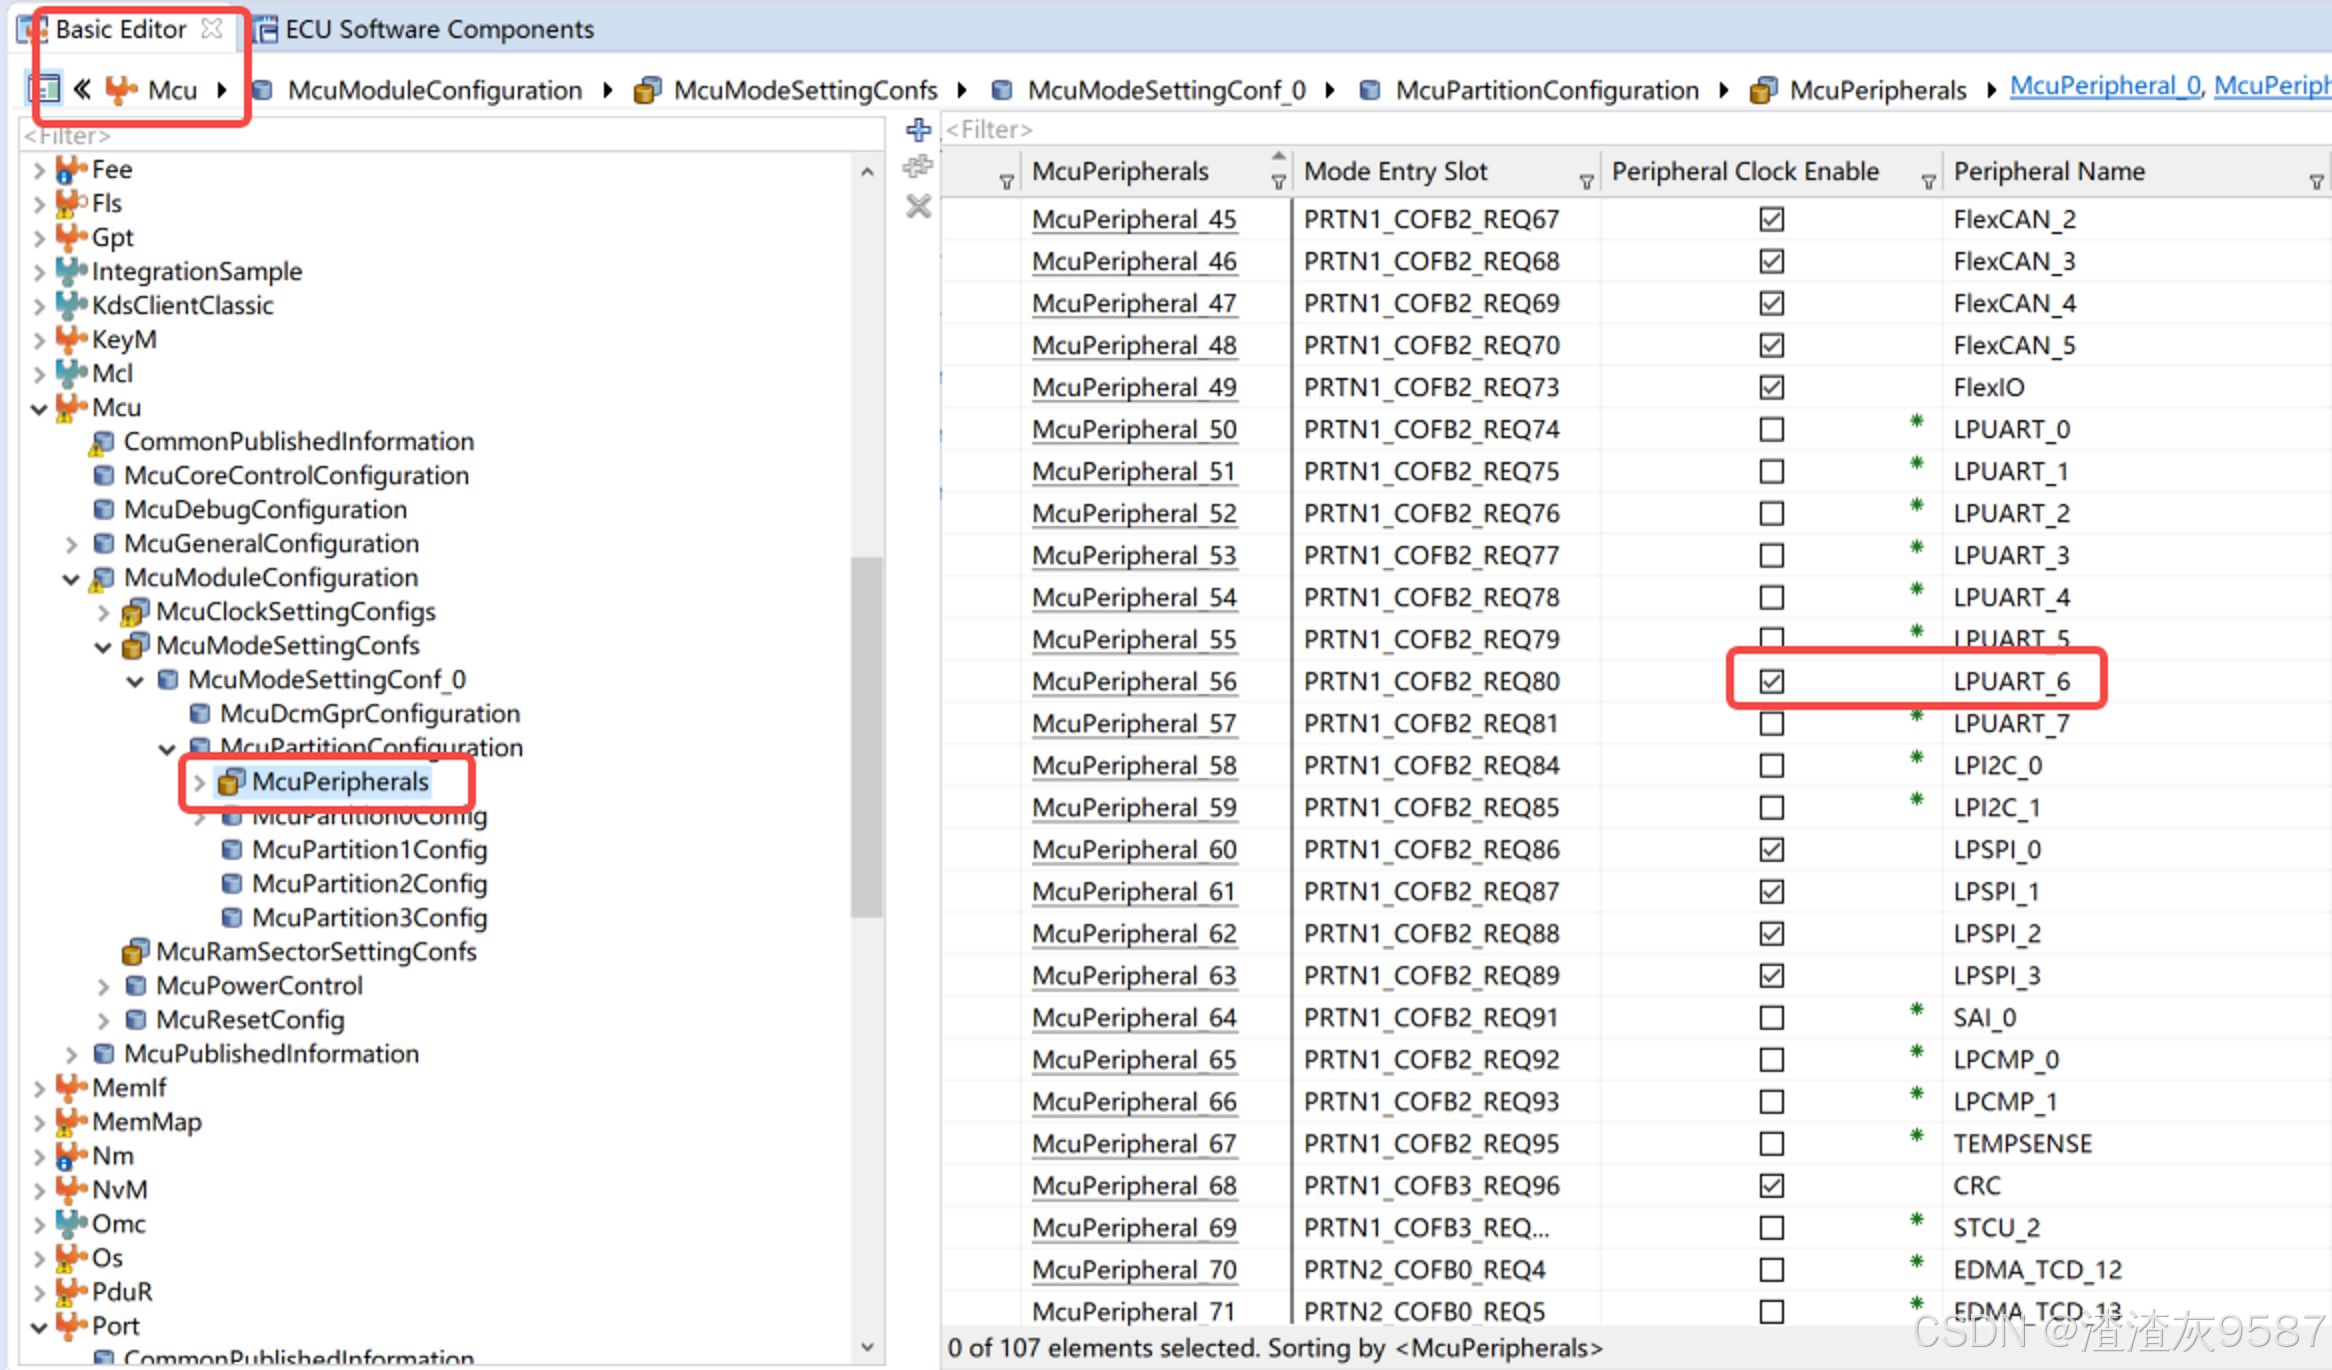Click the duplicate element icon below plus
2332x1370 pixels.
tap(918, 167)
